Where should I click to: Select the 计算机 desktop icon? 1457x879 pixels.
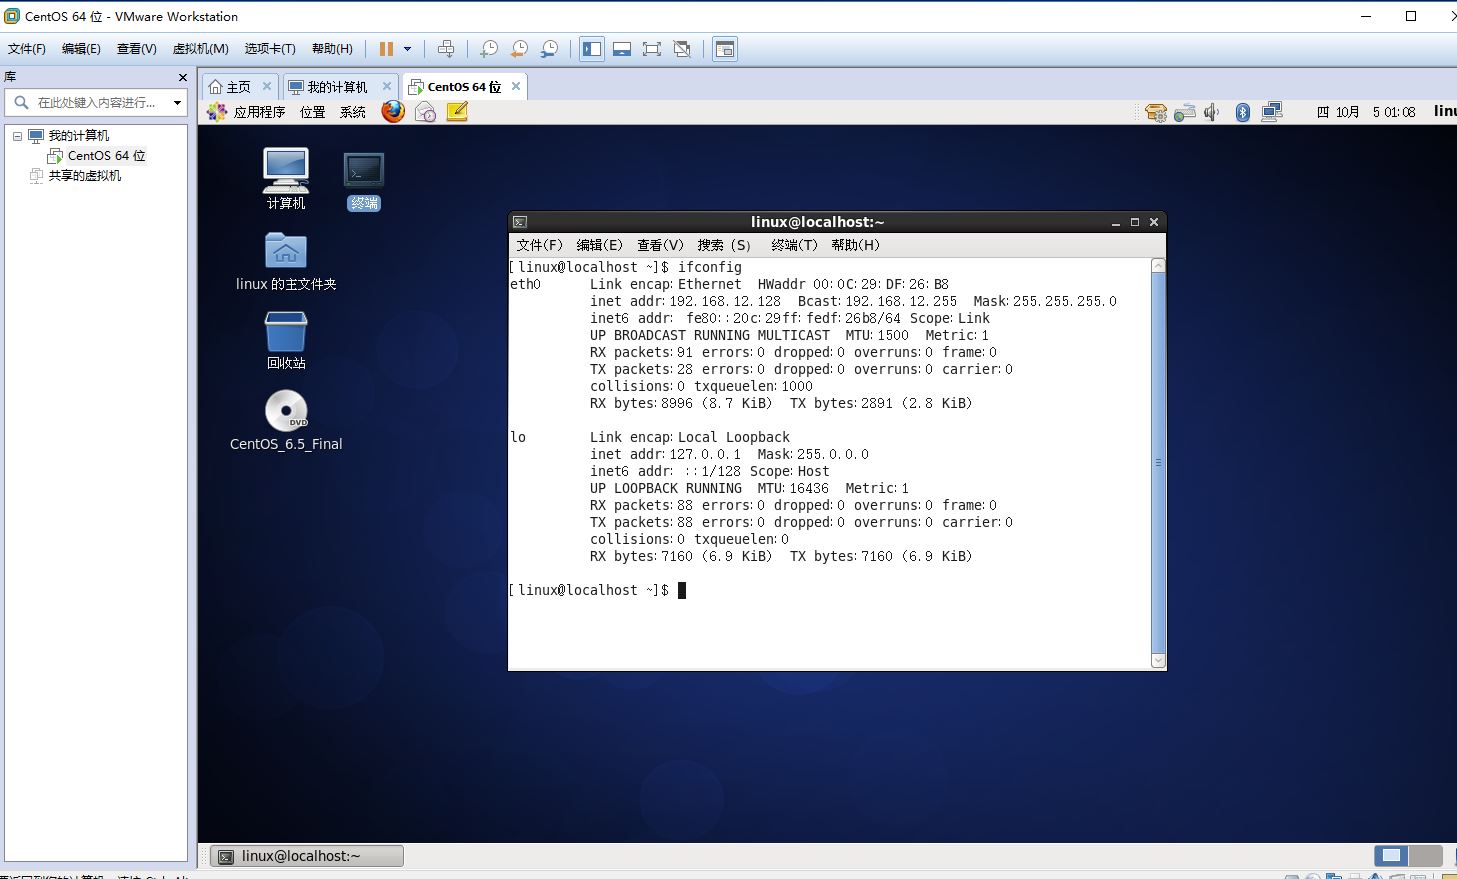tap(286, 178)
